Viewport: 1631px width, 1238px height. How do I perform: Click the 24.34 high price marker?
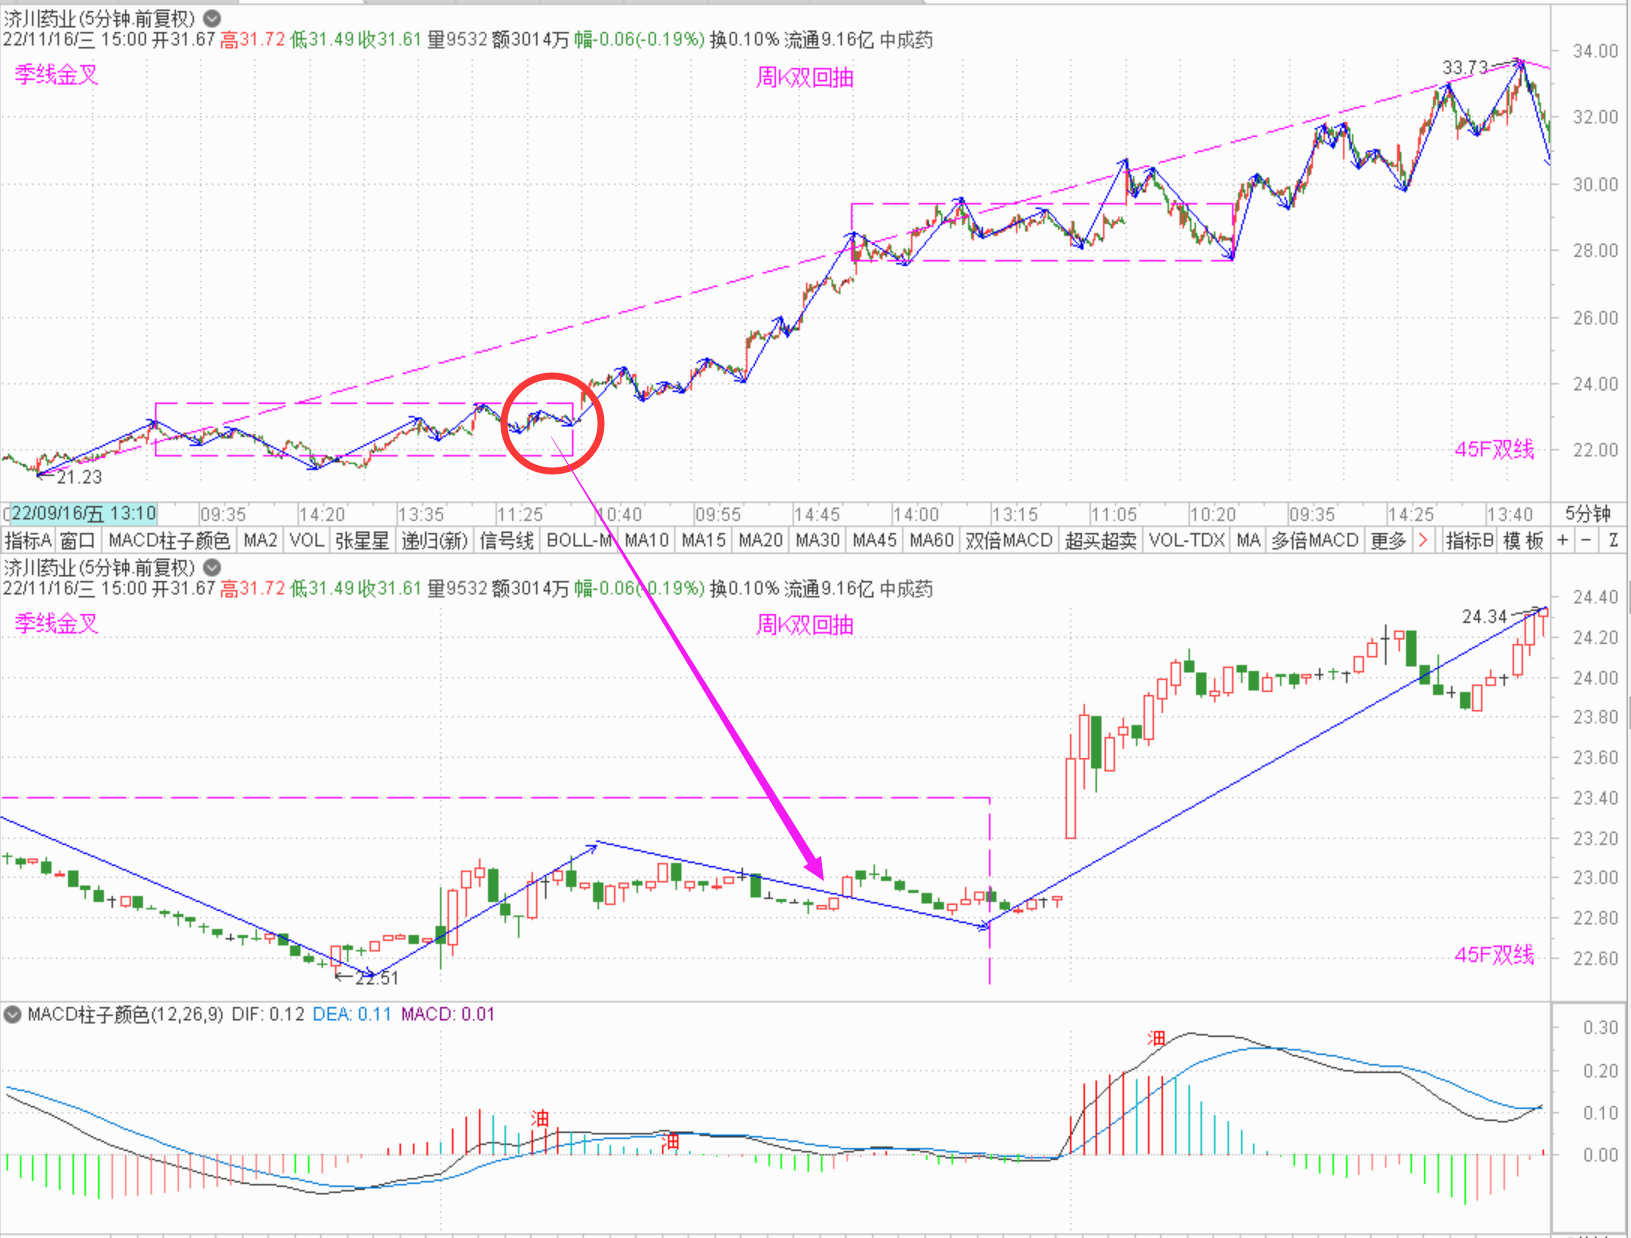pos(1484,616)
